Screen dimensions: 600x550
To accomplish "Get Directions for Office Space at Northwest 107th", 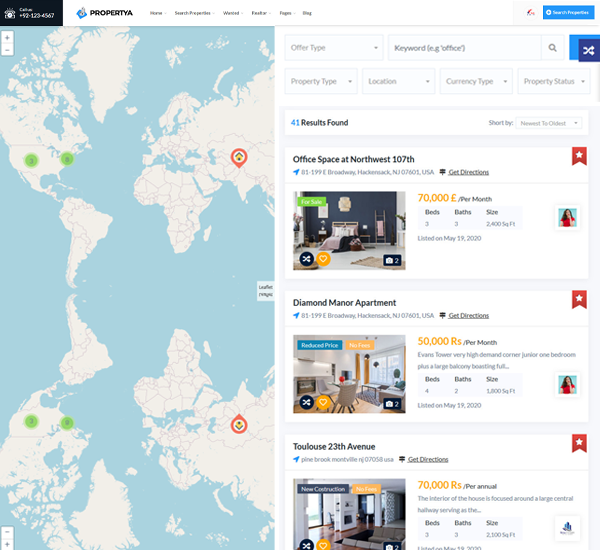I will (468, 172).
